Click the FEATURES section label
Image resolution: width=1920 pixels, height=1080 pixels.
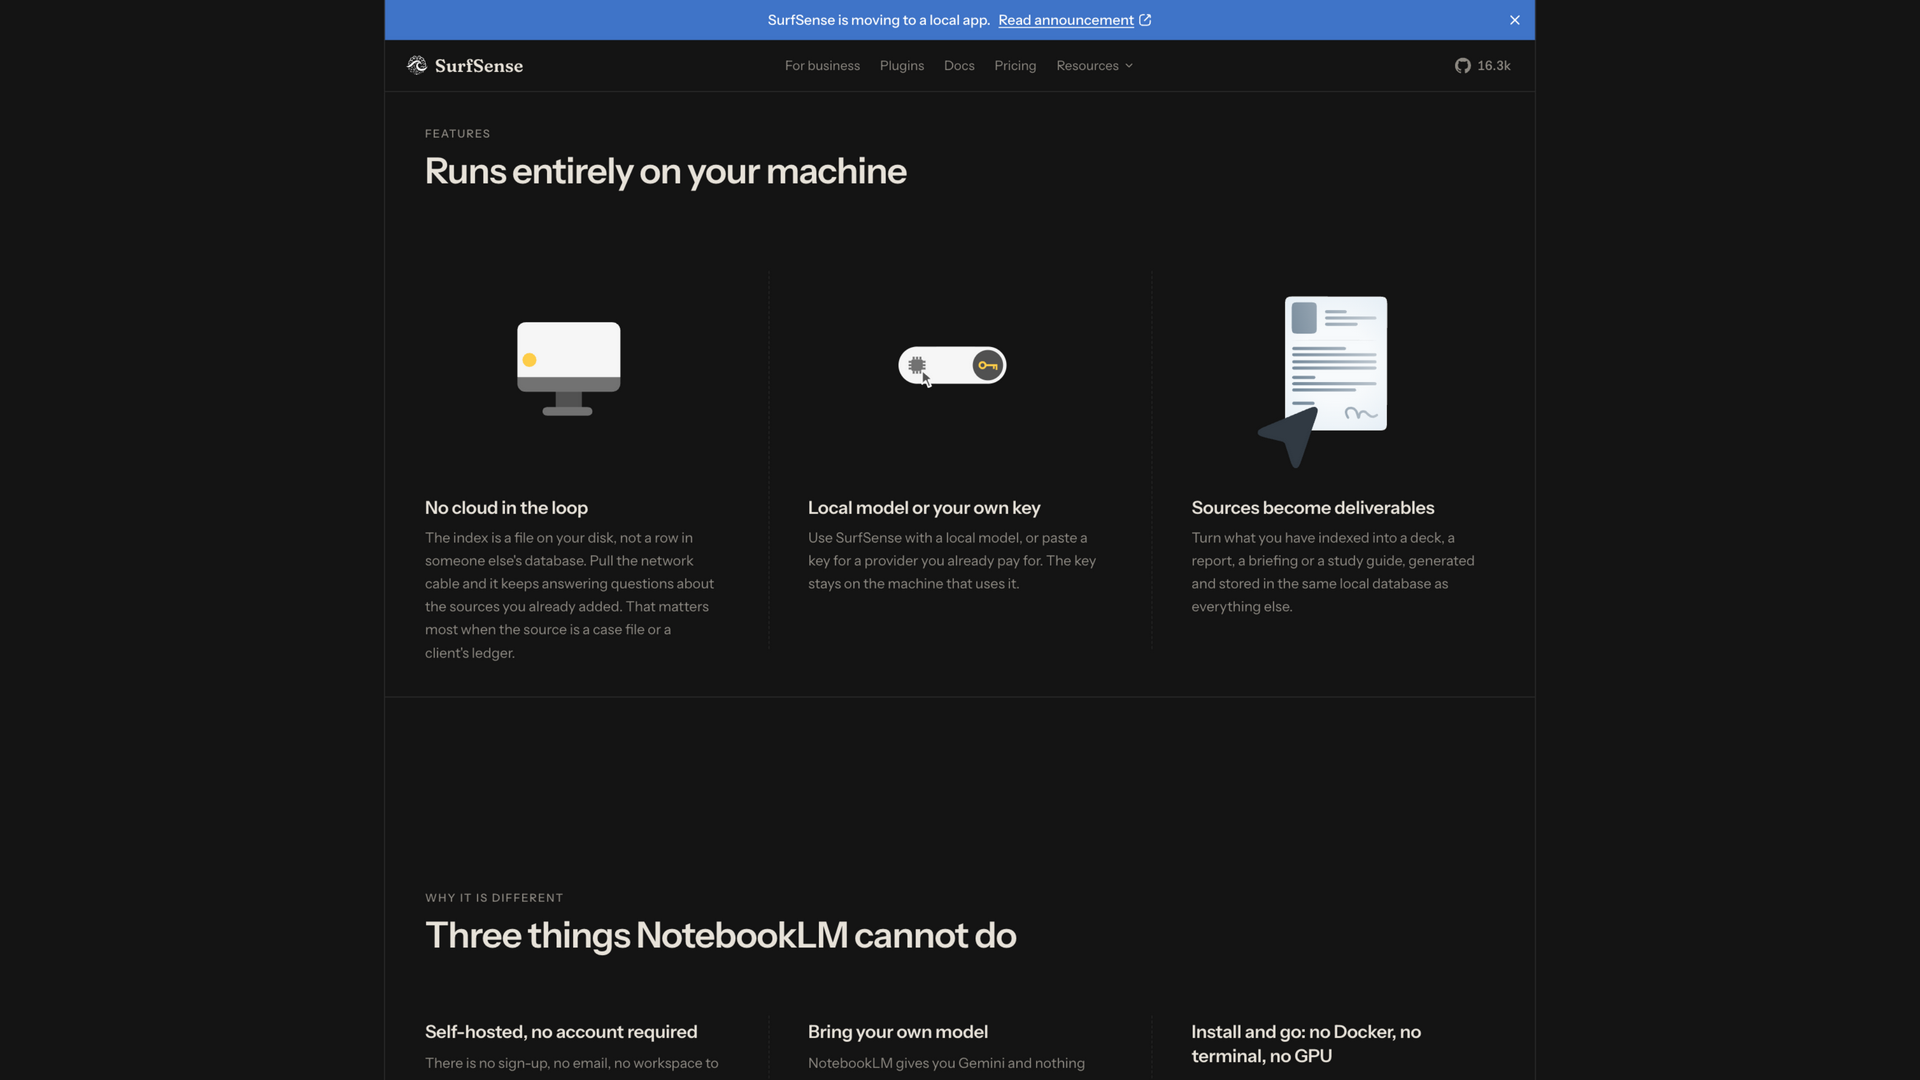click(x=457, y=134)
